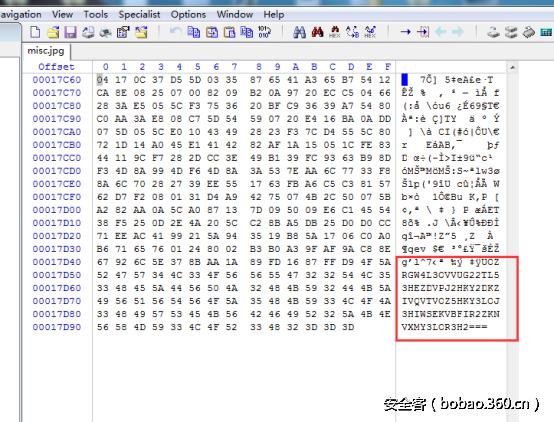Click the Replace Text icon
This screenshot has width=554, height=422.
pos(352,32)
